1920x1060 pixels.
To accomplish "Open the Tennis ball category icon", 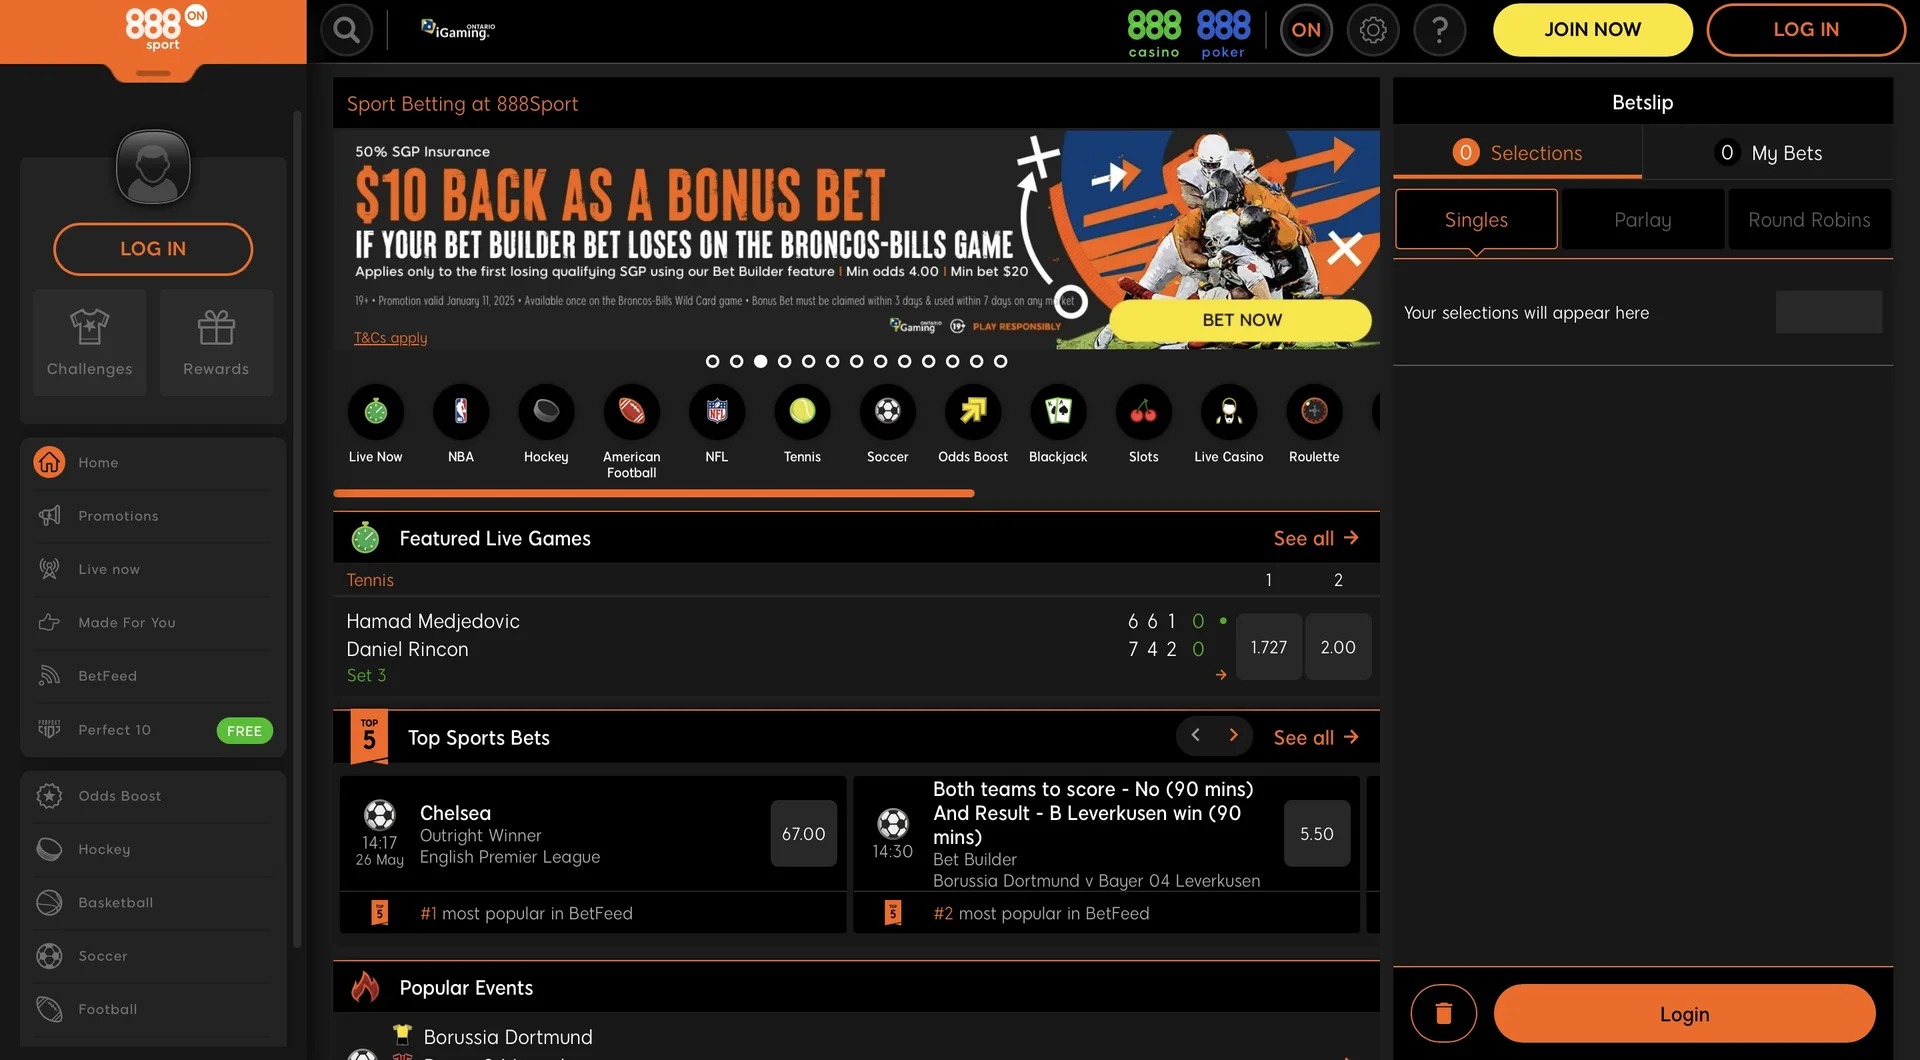I will click(802, 411).
